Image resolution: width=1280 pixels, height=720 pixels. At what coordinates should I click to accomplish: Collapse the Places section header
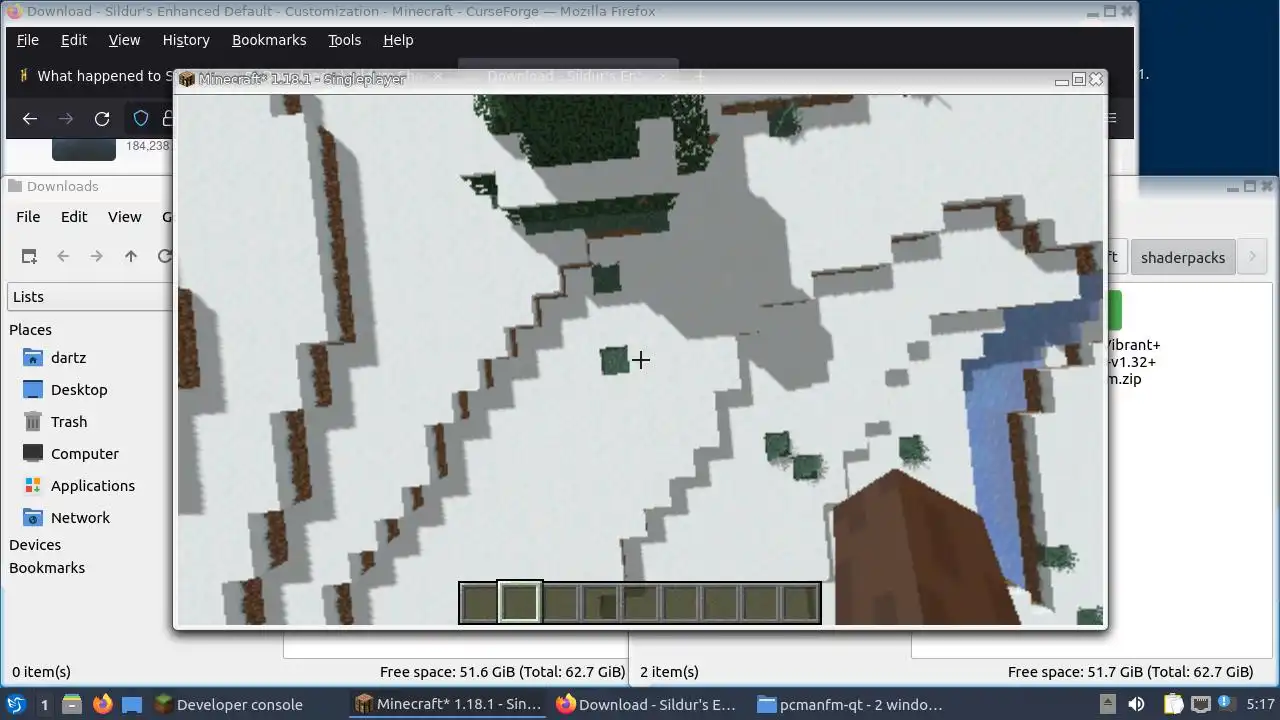coord(30,329)
